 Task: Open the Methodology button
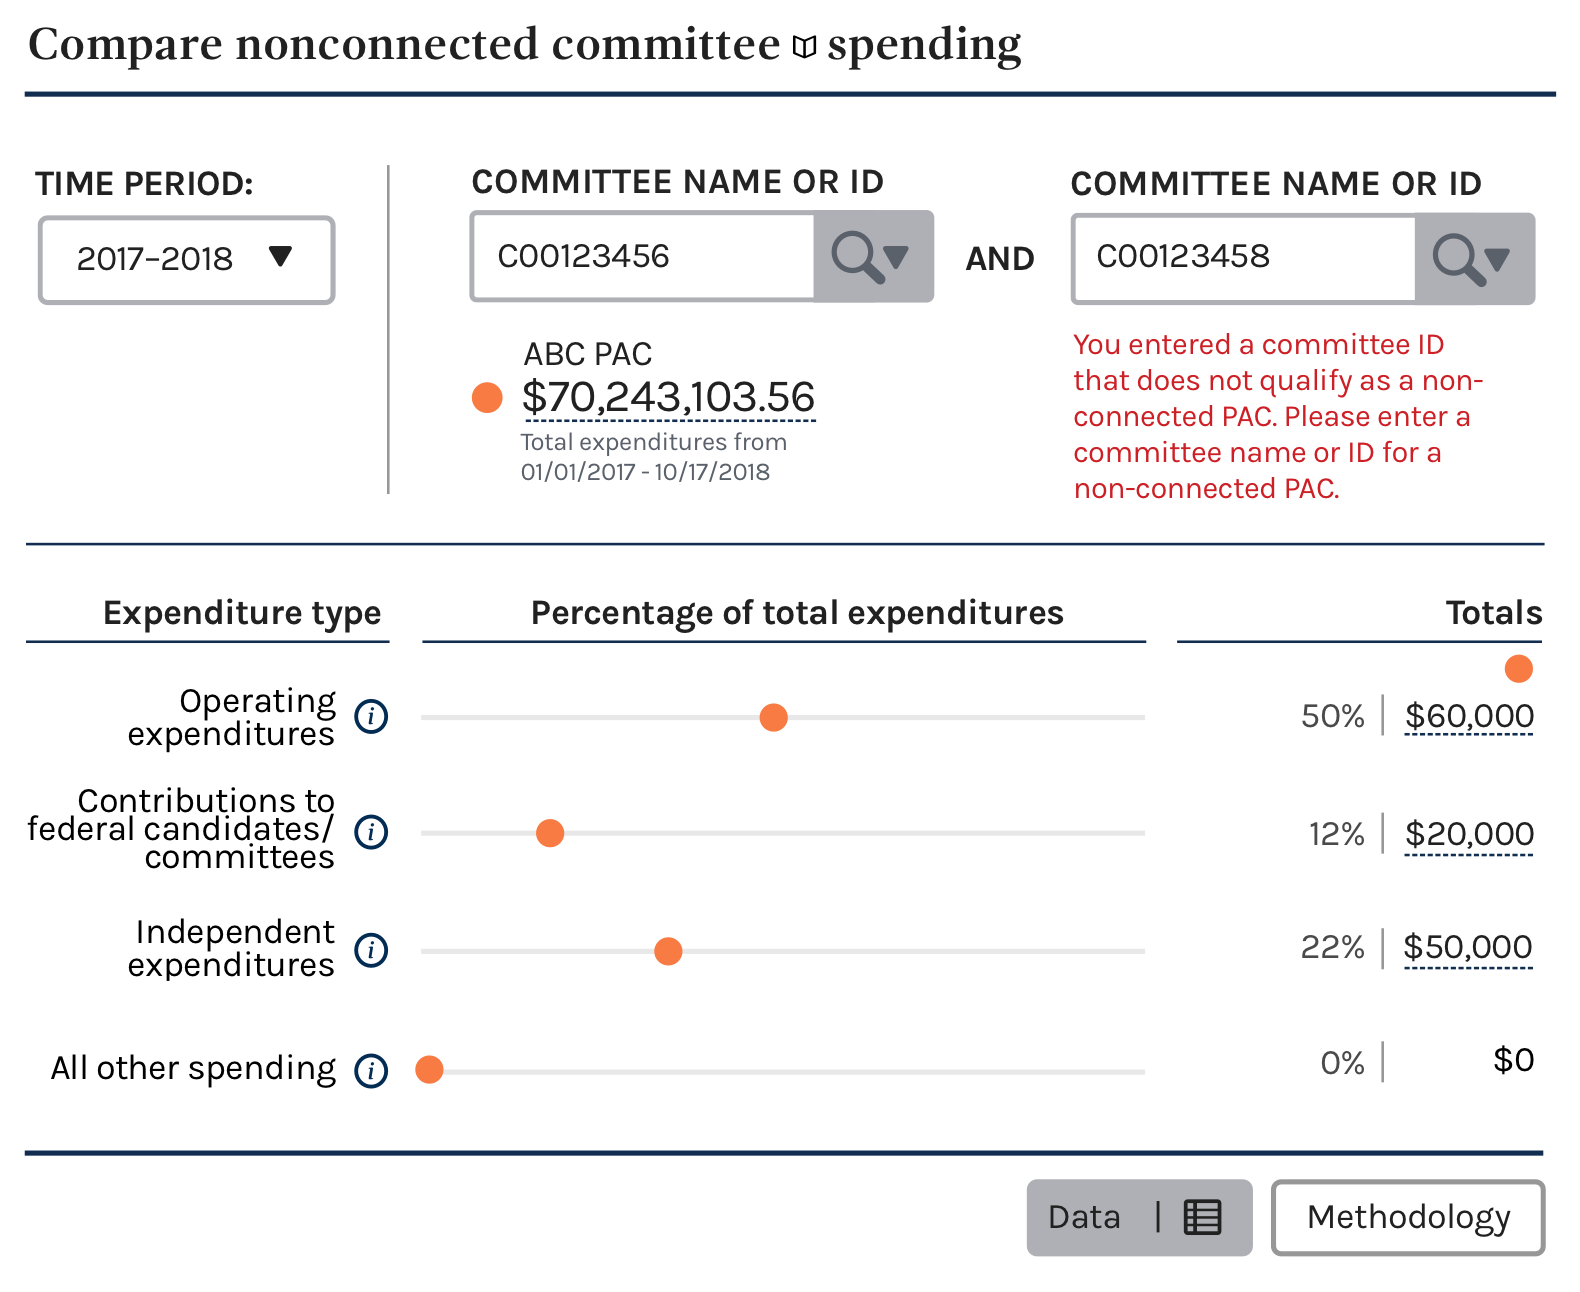pyautogui.click(x=1408, y=1217)
